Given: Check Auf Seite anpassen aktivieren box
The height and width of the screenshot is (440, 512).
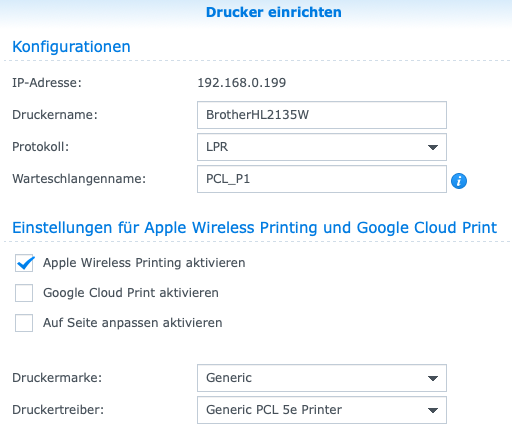Looking at the screenshot, I should tap(24, 323).
